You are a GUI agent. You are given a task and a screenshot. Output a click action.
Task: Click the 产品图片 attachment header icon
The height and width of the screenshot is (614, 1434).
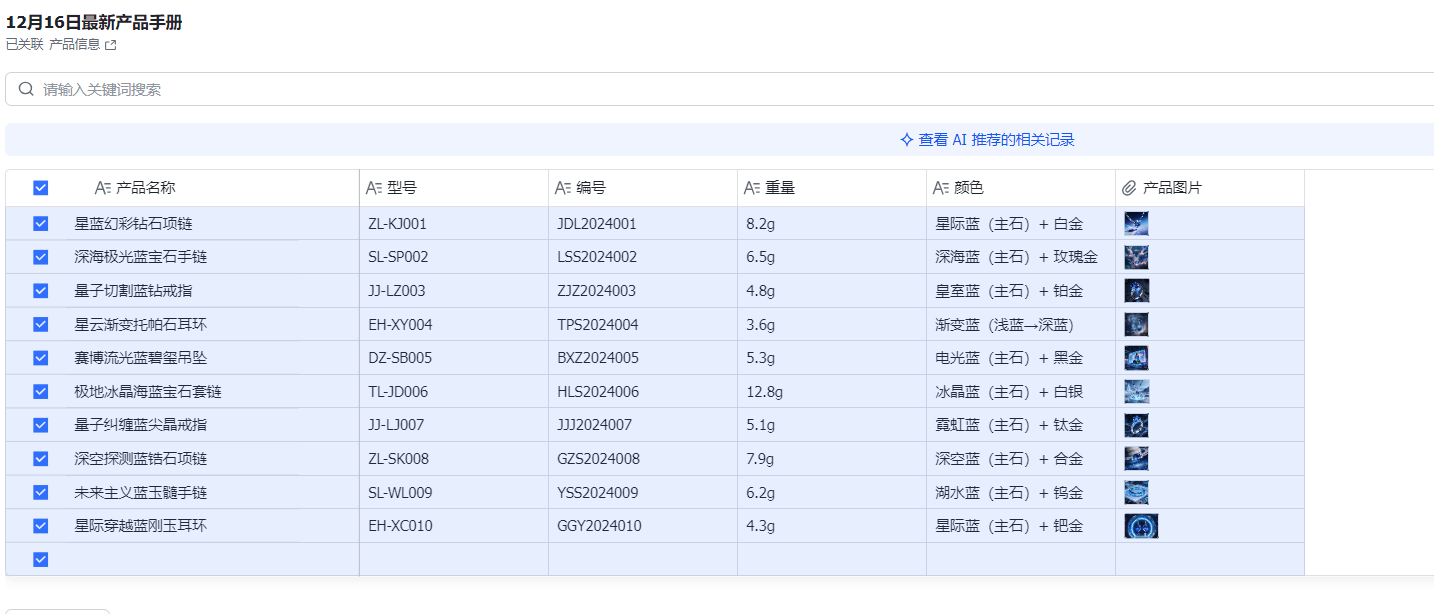pos(1129,188)
